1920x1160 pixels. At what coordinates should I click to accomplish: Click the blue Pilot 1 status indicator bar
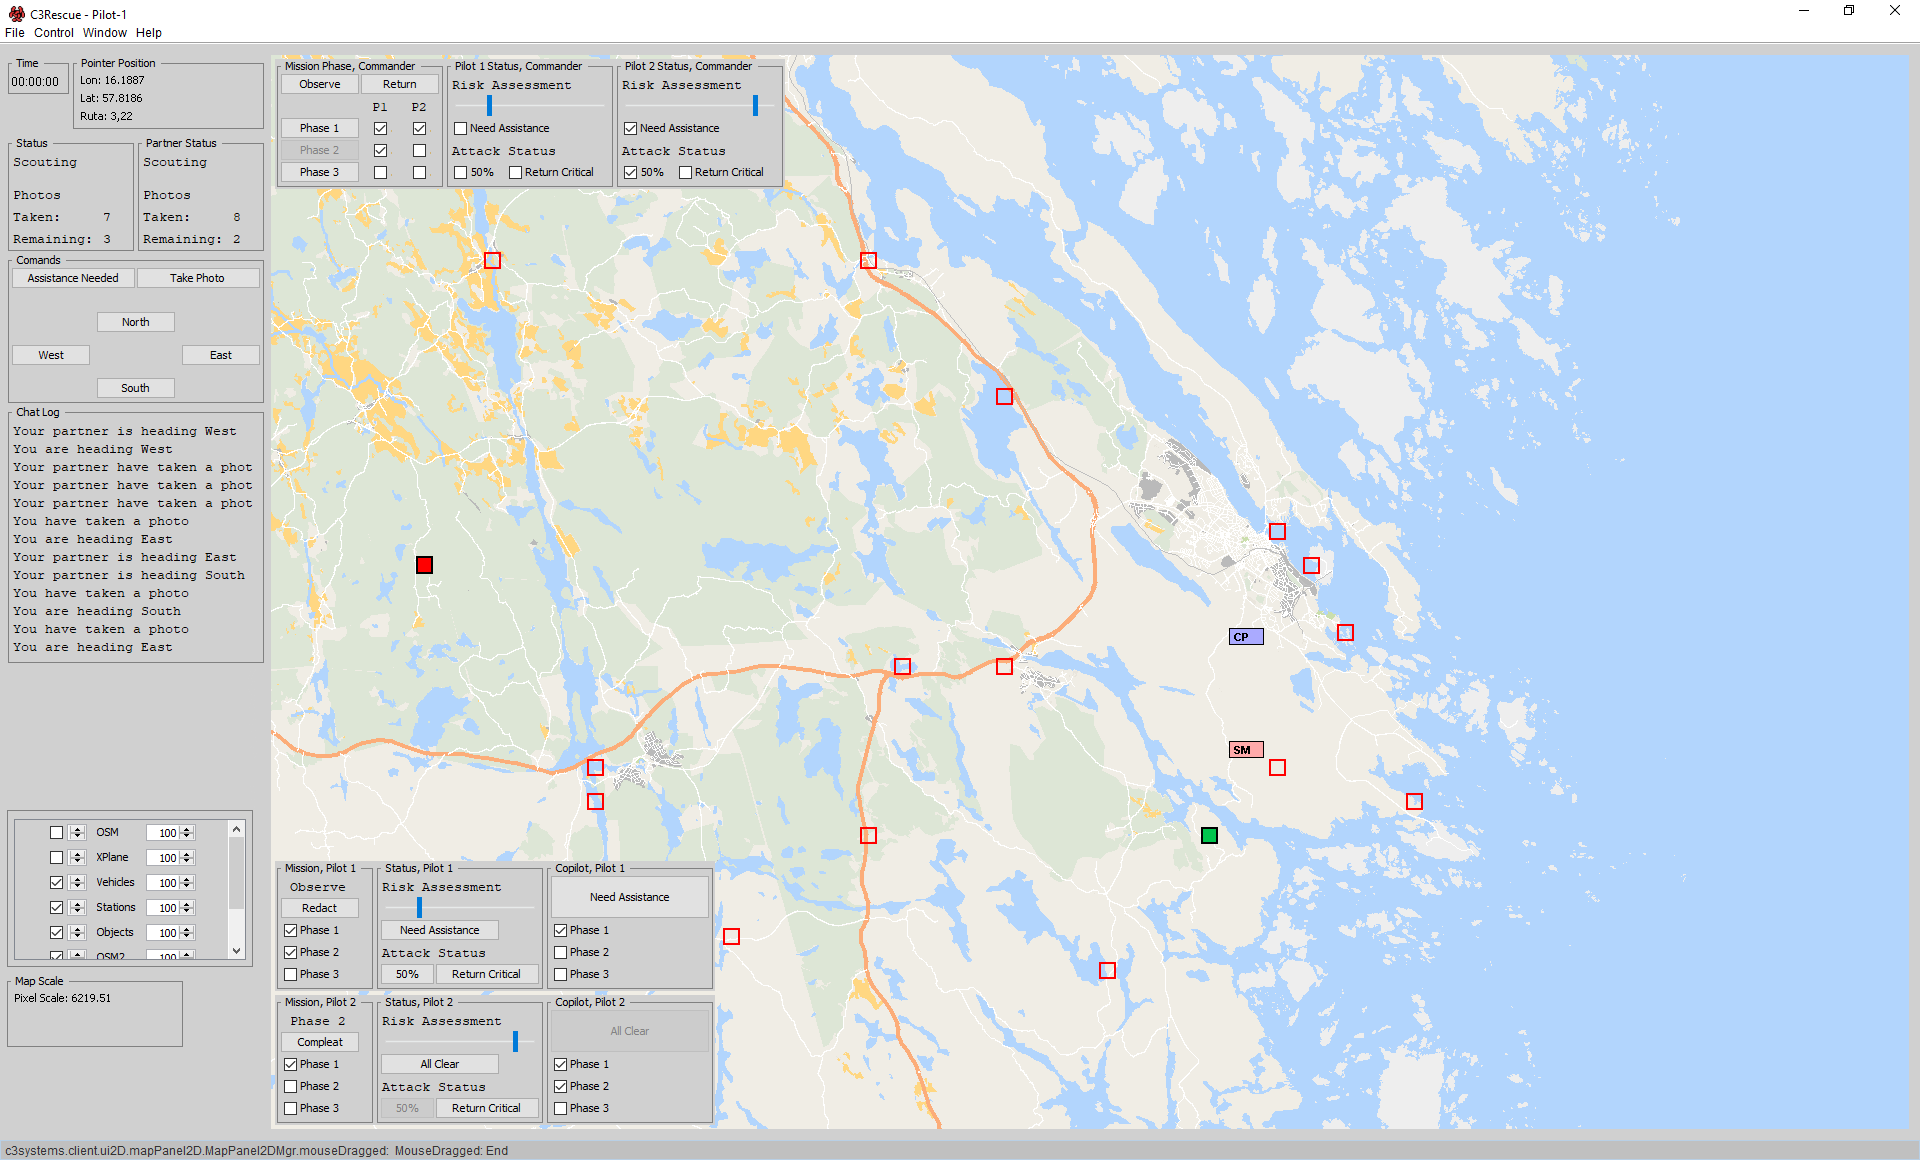click(489, 105)
